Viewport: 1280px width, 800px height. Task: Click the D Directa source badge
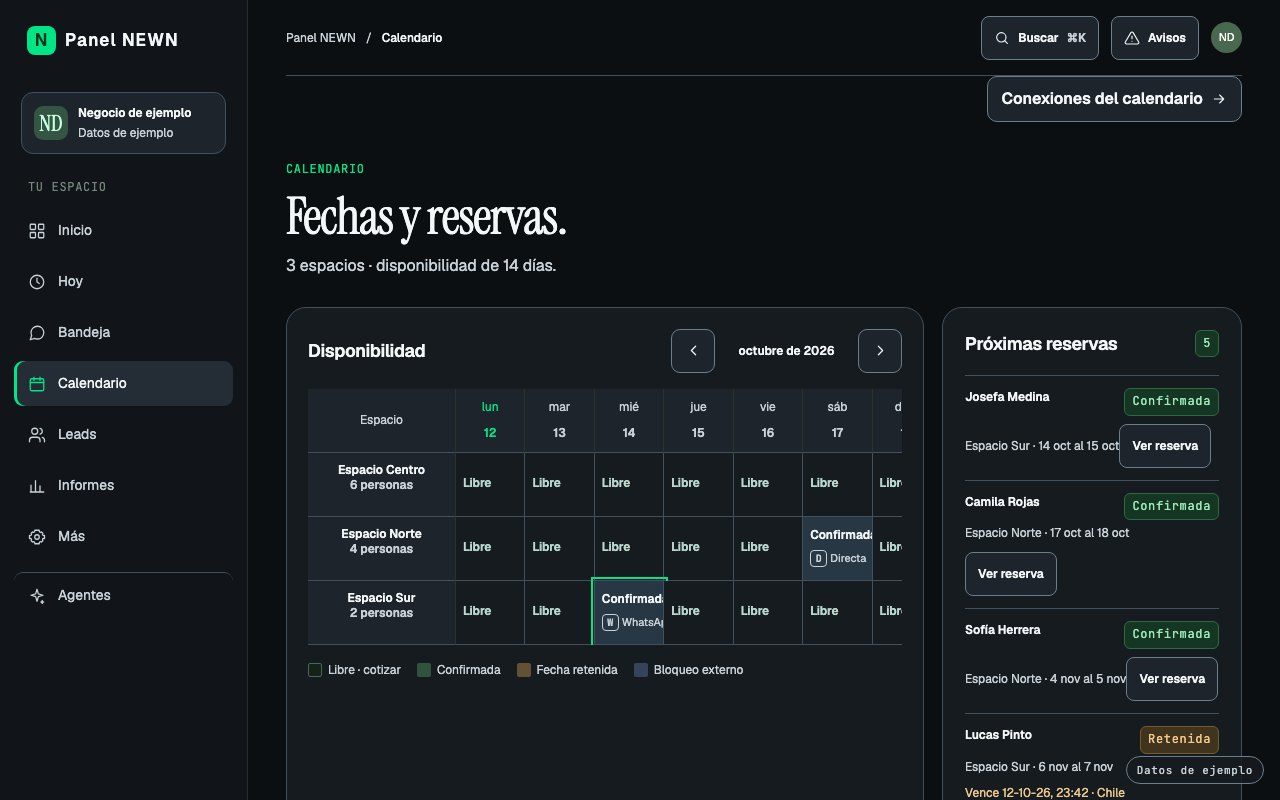click(x=818, y=558)
